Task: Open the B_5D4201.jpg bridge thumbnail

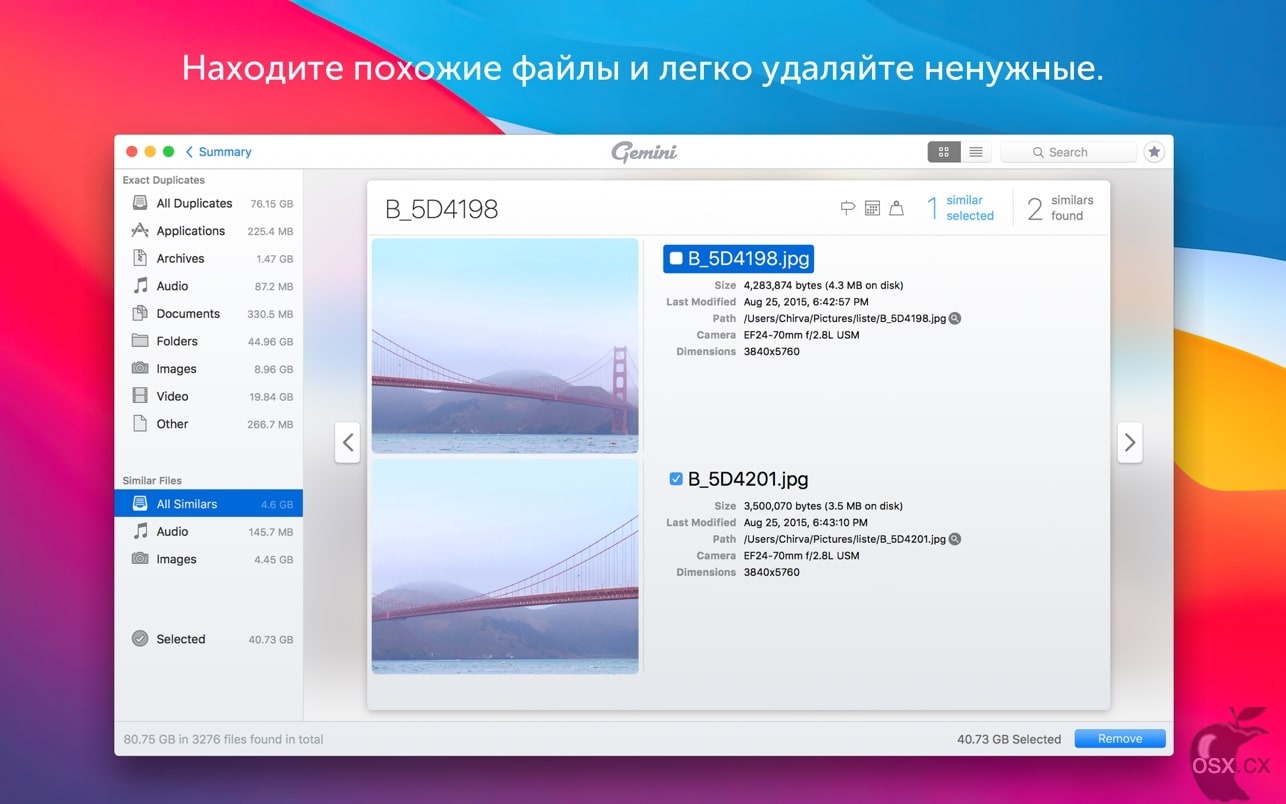Action: [505, 566]
